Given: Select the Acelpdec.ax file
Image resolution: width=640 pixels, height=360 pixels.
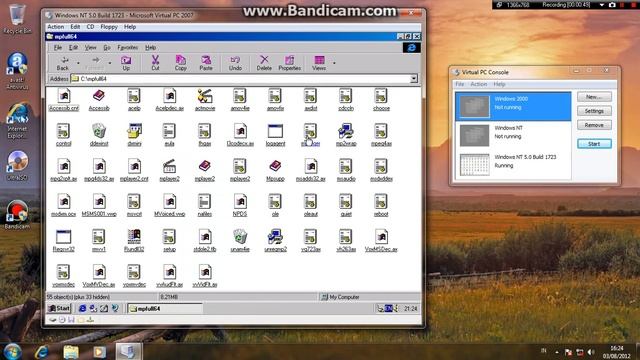Looking at the screenshot, I should [169, 100].
